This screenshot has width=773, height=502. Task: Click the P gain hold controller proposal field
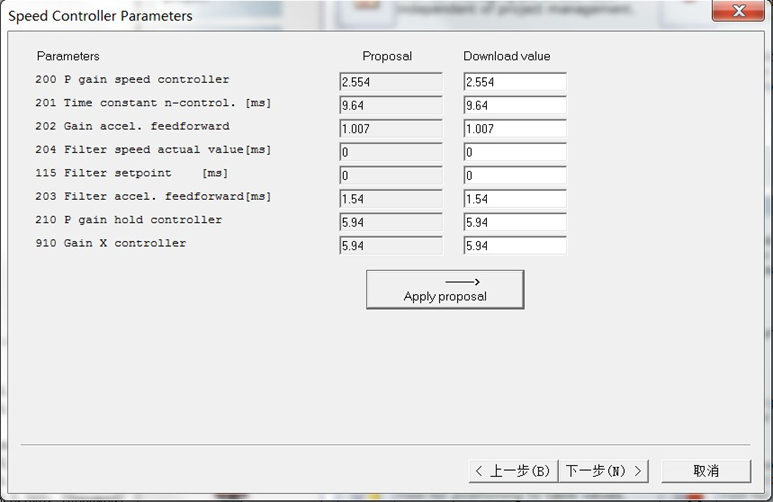391,222
